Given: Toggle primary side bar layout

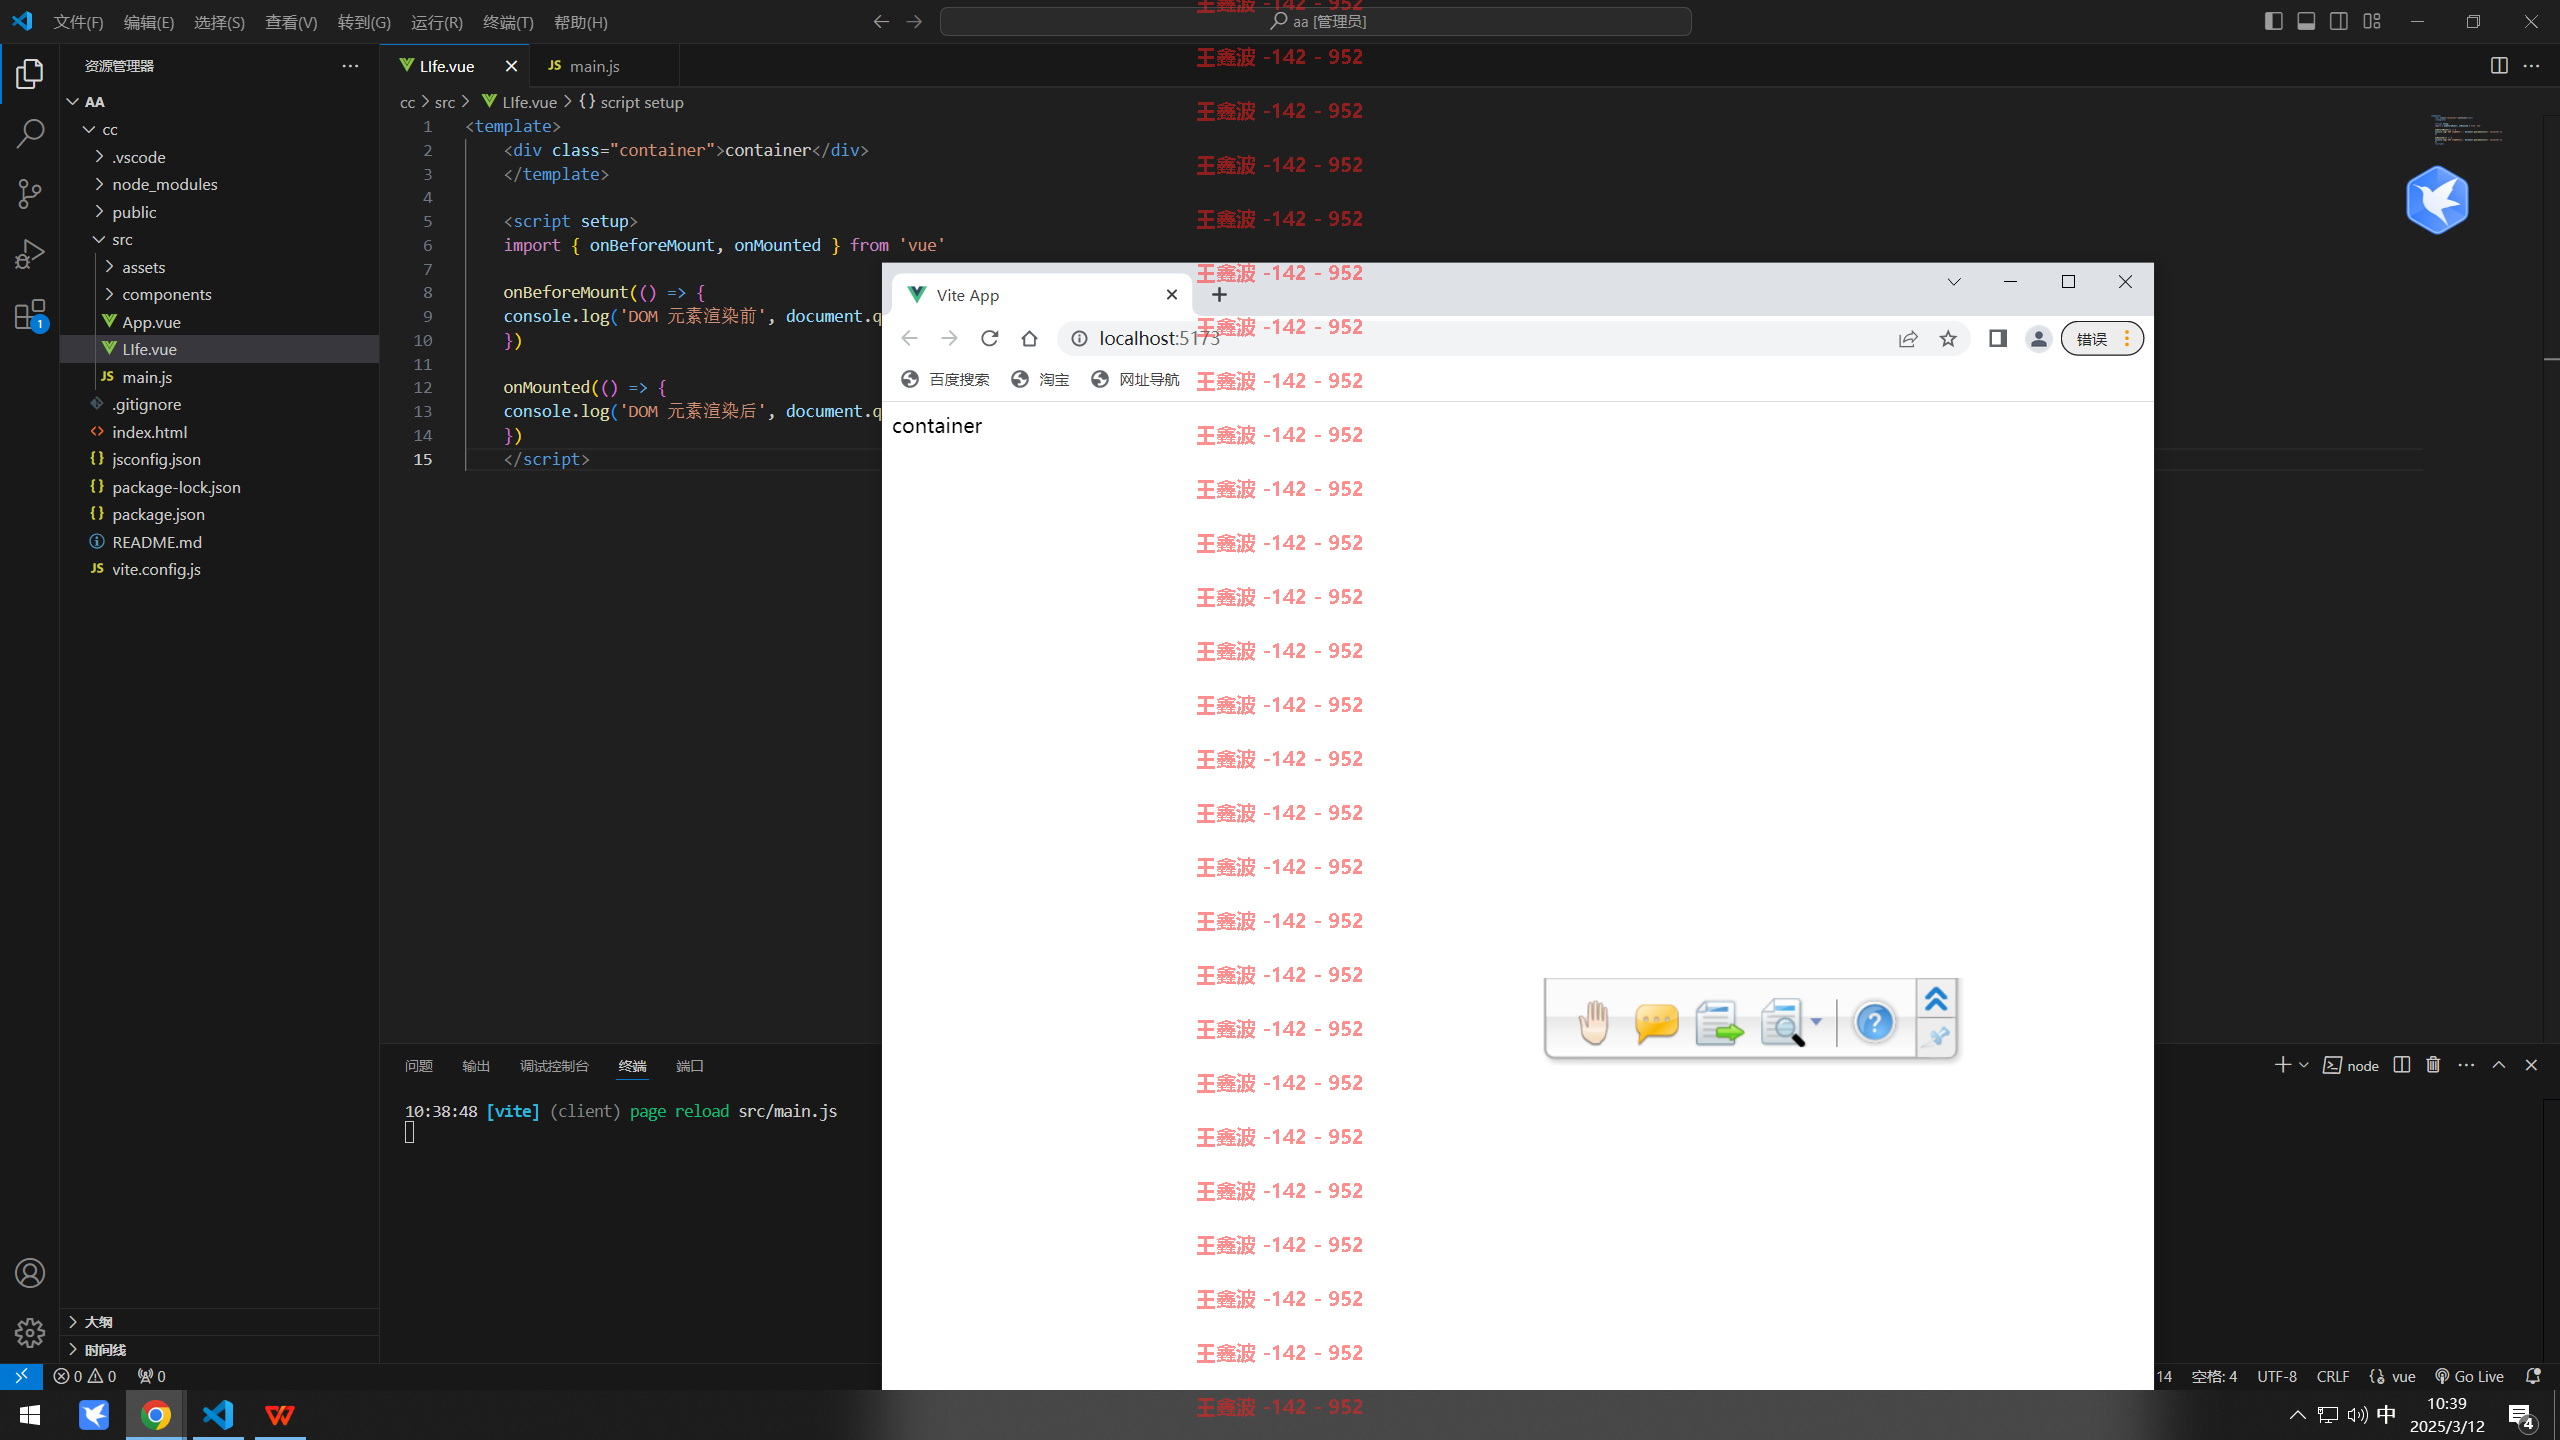Looking at the screenshot, I should coord(2273,21).
